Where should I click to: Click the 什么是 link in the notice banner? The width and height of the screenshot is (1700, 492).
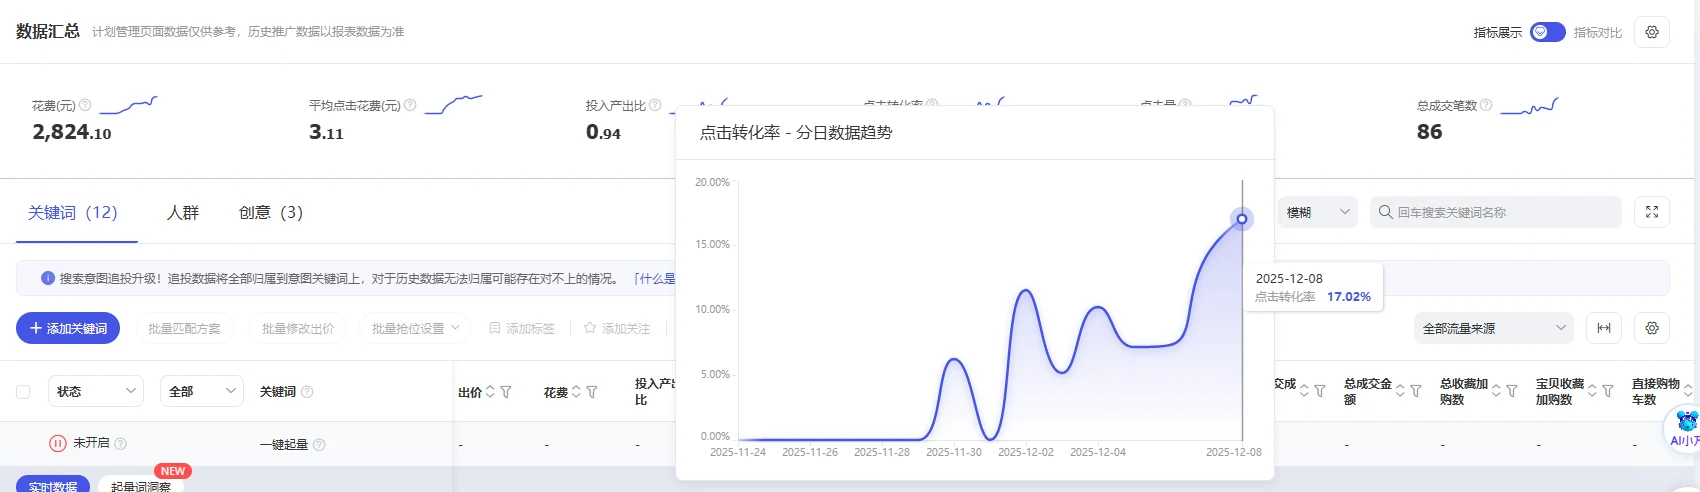655,279
